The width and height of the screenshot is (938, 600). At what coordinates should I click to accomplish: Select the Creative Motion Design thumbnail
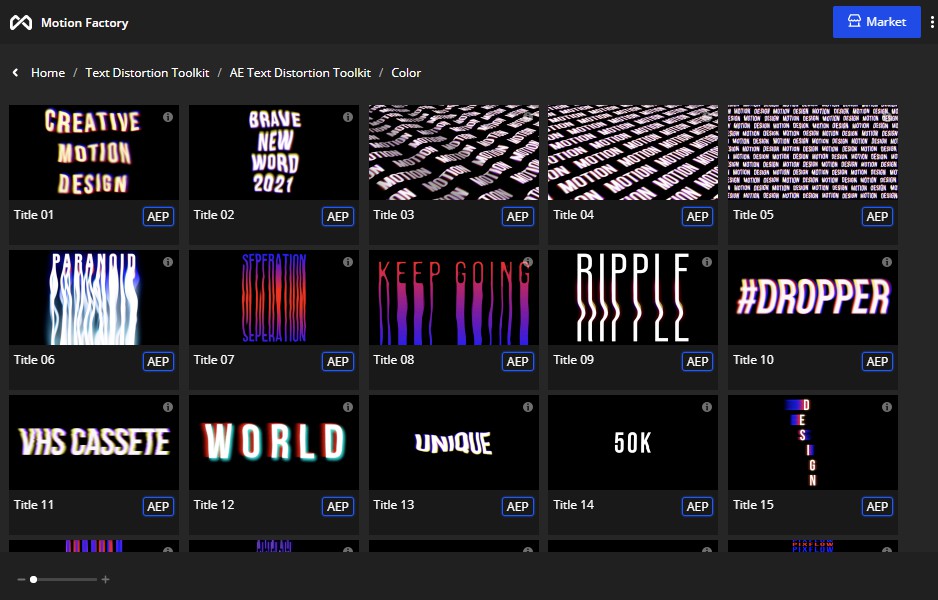94,153
